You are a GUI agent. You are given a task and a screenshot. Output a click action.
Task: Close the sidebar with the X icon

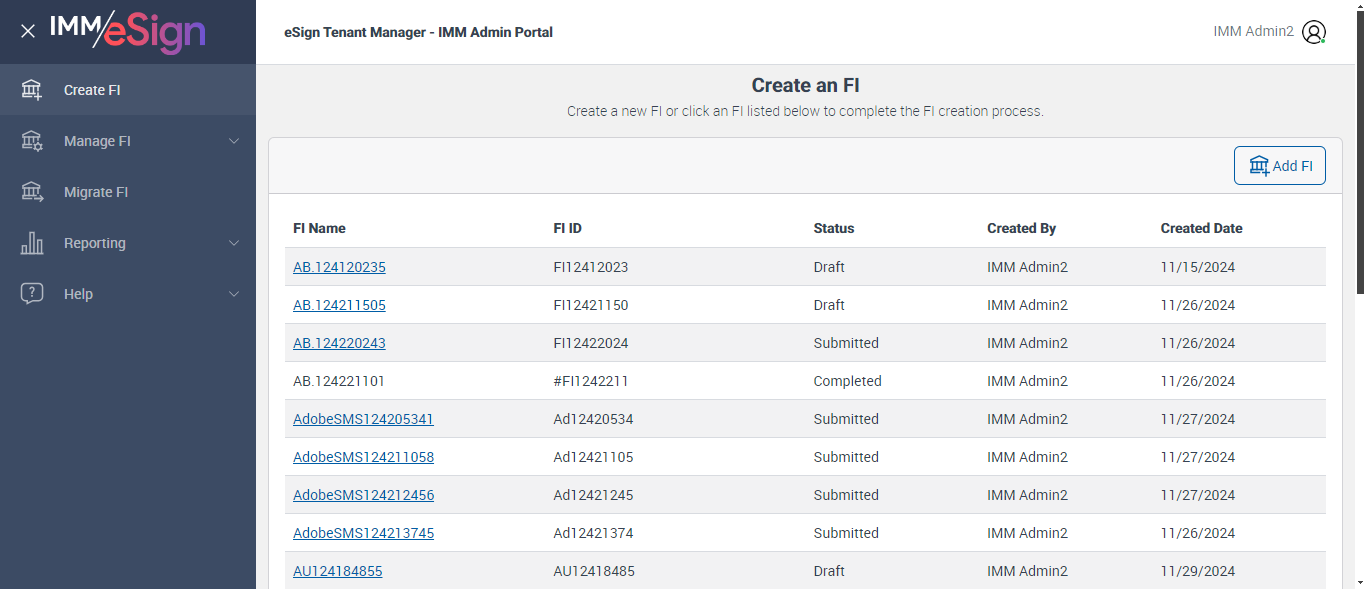28,31
